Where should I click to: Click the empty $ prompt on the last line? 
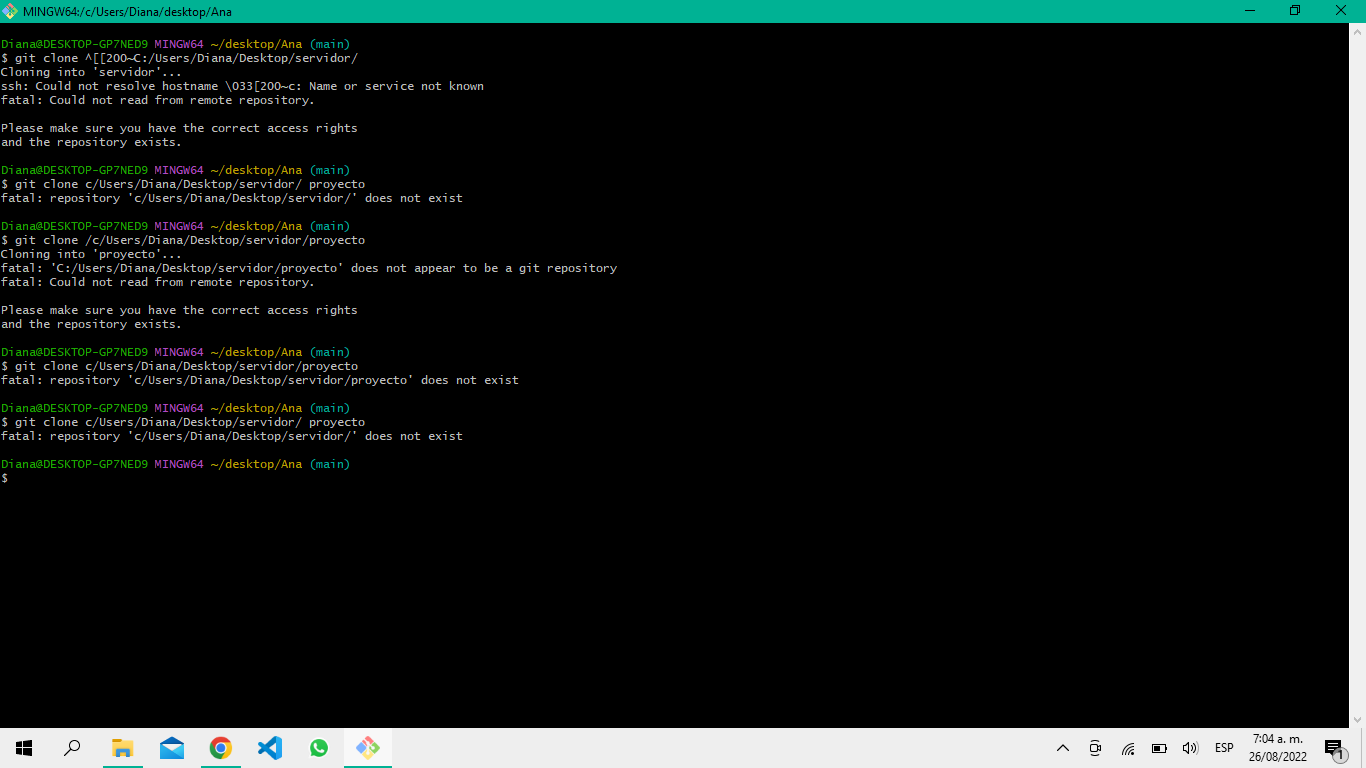[5, 478]
